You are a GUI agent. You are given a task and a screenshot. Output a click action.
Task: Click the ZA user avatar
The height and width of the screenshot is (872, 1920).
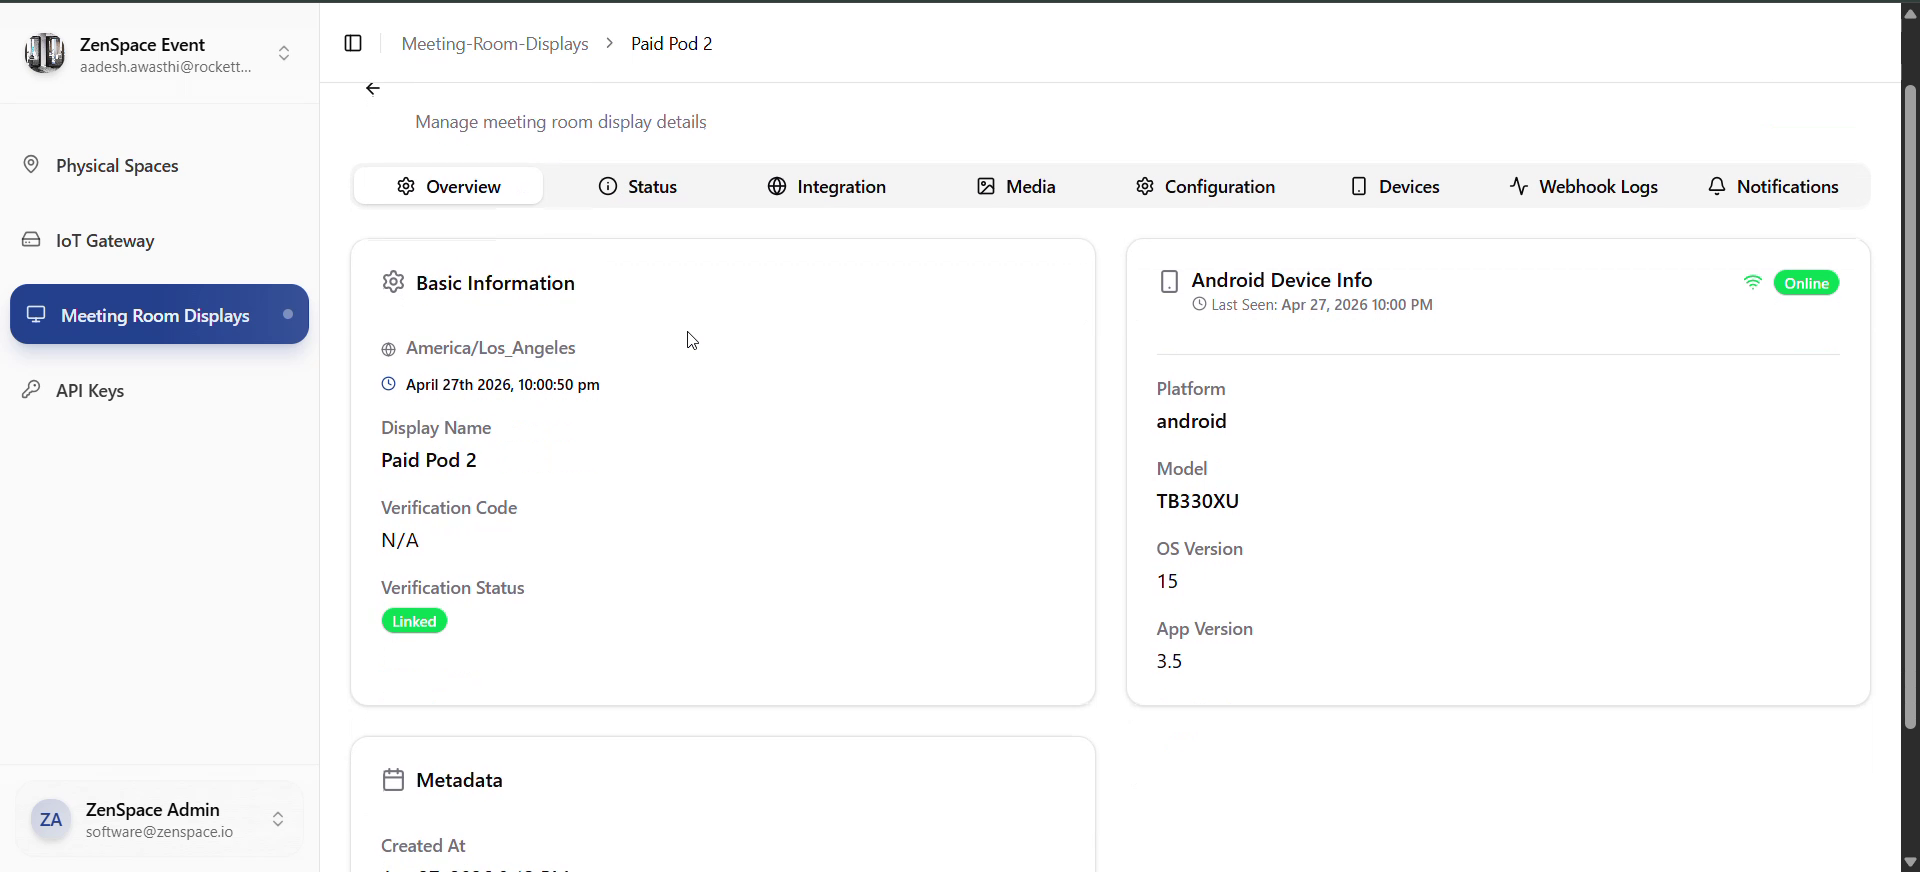(x=51, y=820)
